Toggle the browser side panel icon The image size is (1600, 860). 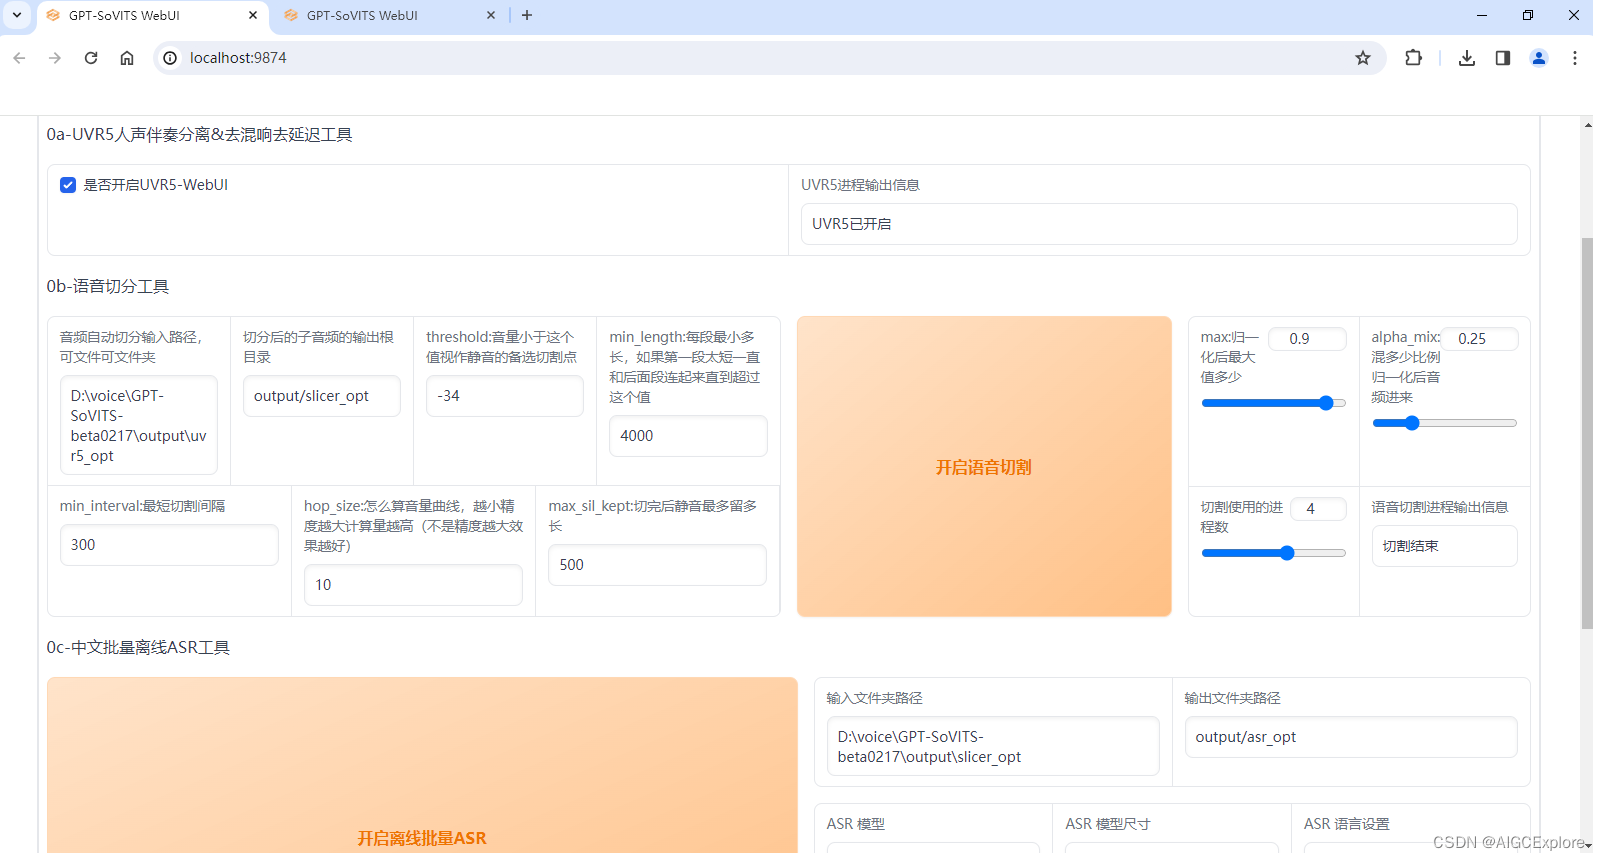1503,58
